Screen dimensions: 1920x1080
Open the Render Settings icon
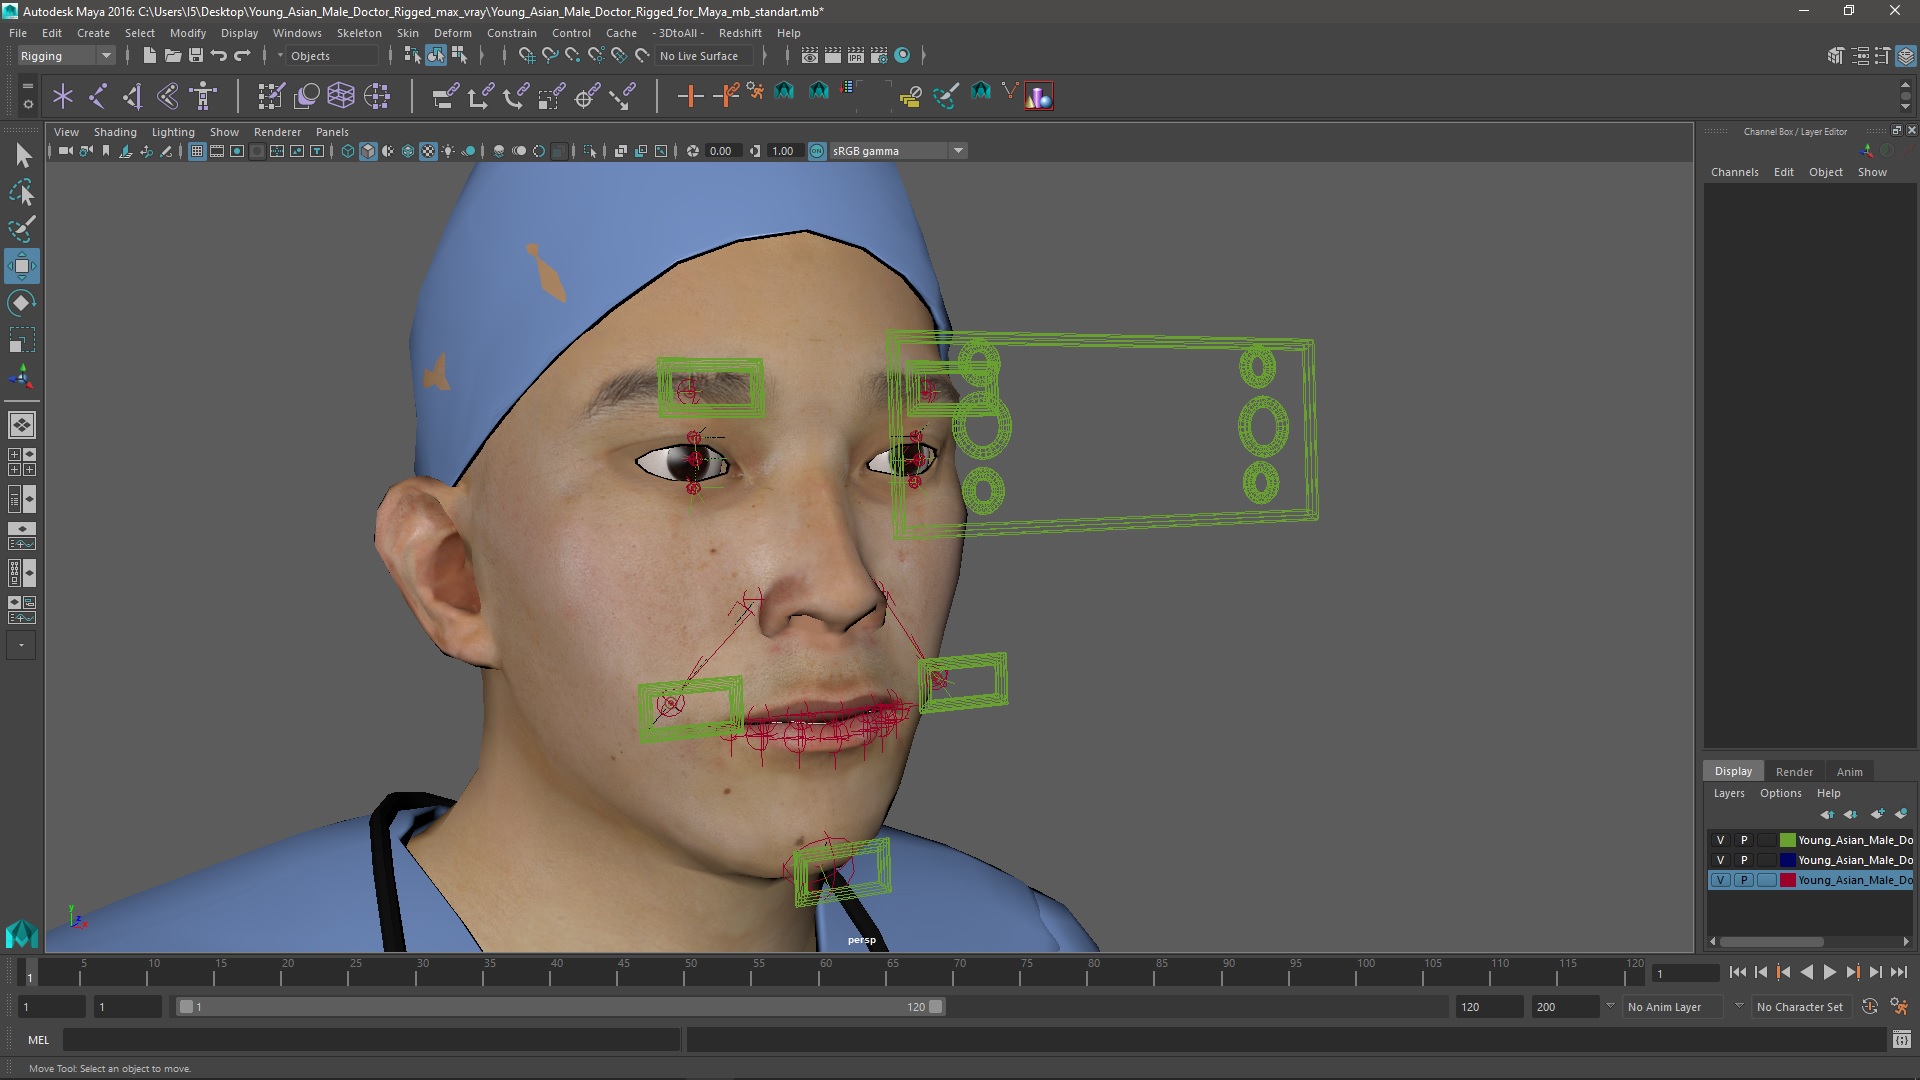click(x=879, y=56)
